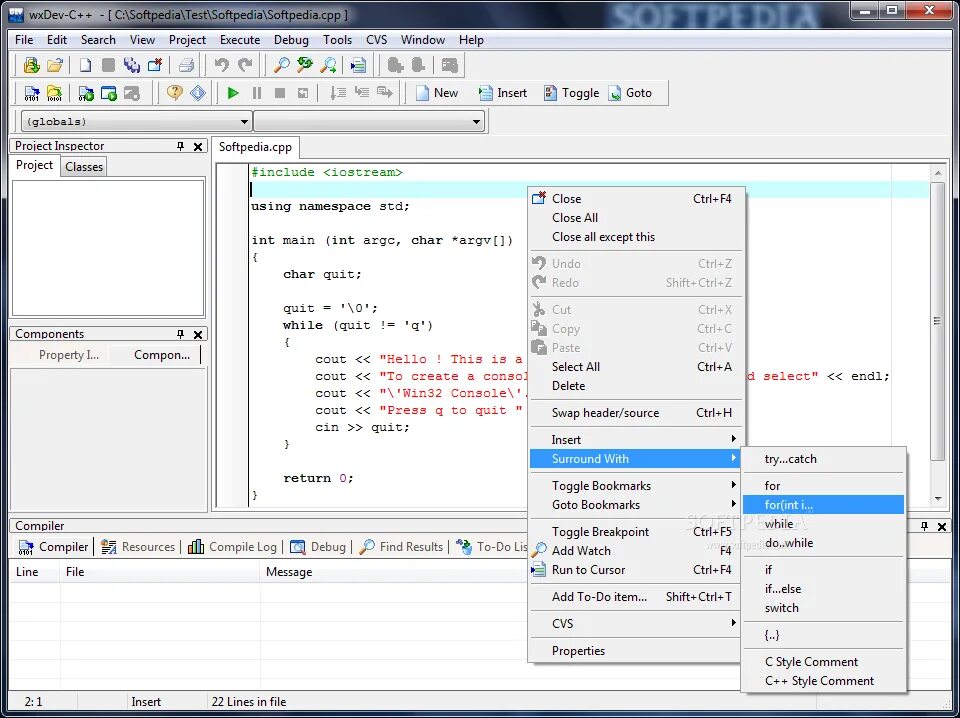Open the Compile Log tab

pos(233,547)
